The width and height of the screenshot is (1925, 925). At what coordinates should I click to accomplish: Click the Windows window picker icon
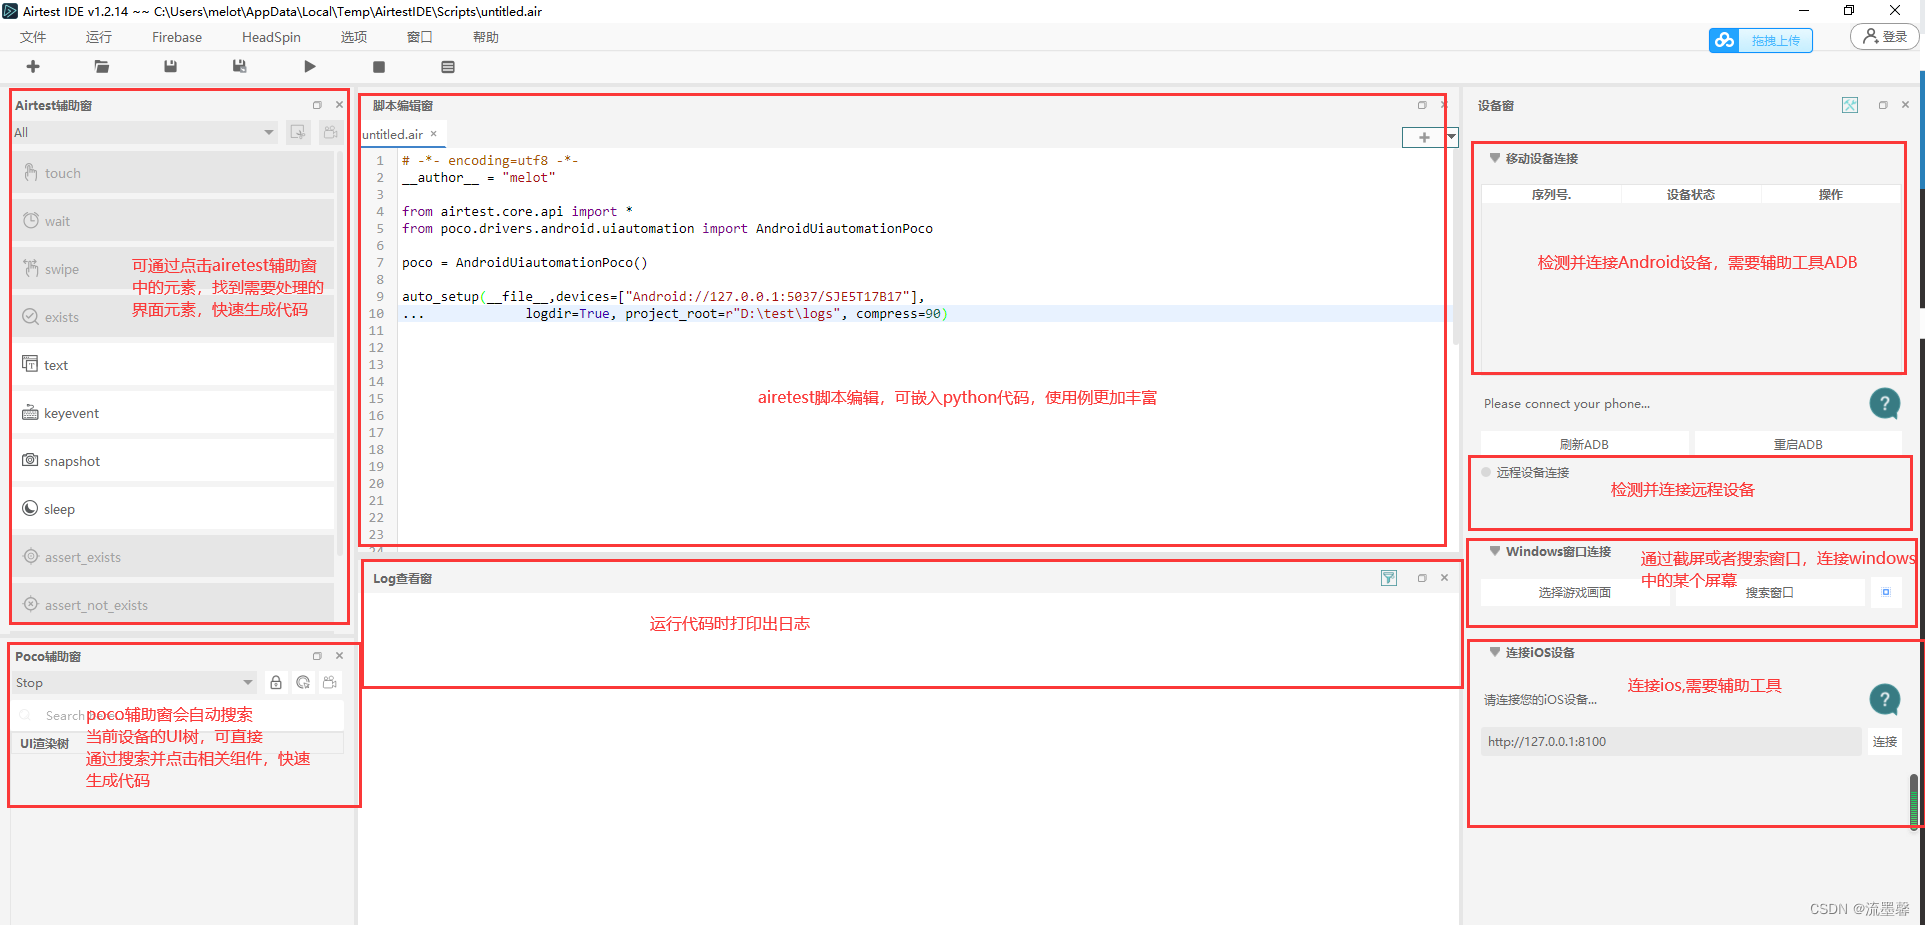click(x=1886, y=592)
